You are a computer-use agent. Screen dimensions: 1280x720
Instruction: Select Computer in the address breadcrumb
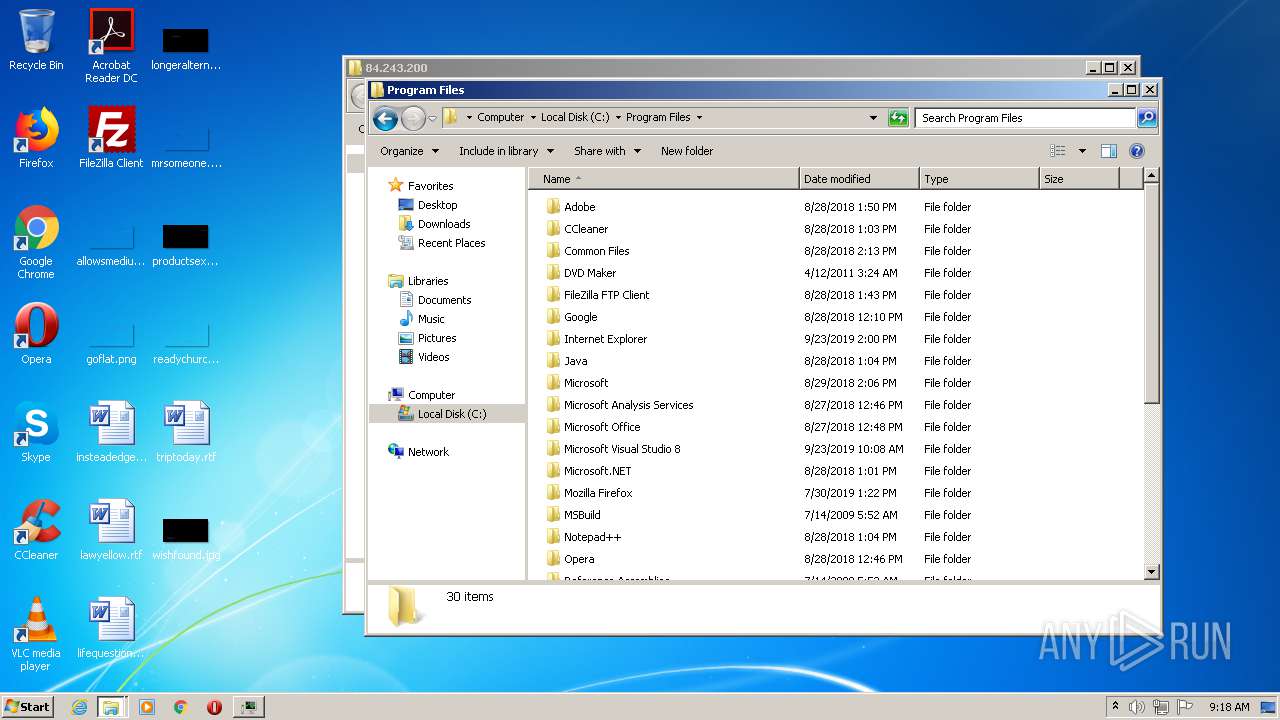pos(500,117)
